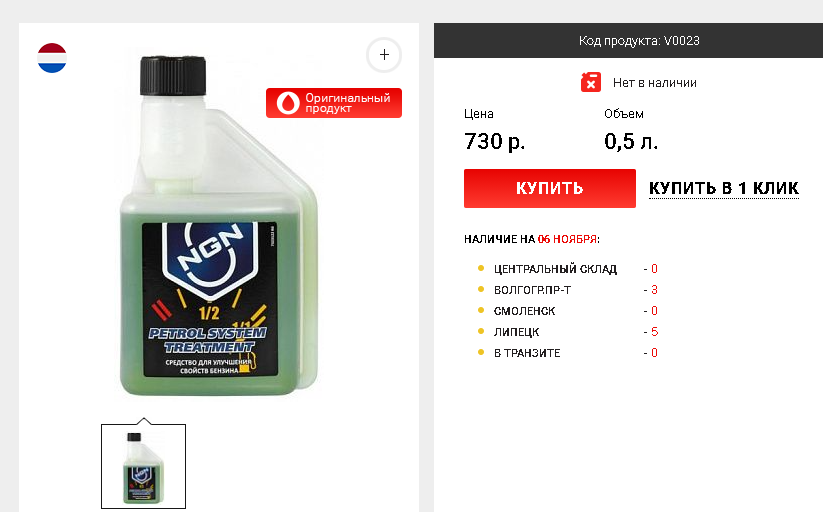Click the oil drop icon on the original product badge
The image size is (823, 512).
click(x=288, y=102)
